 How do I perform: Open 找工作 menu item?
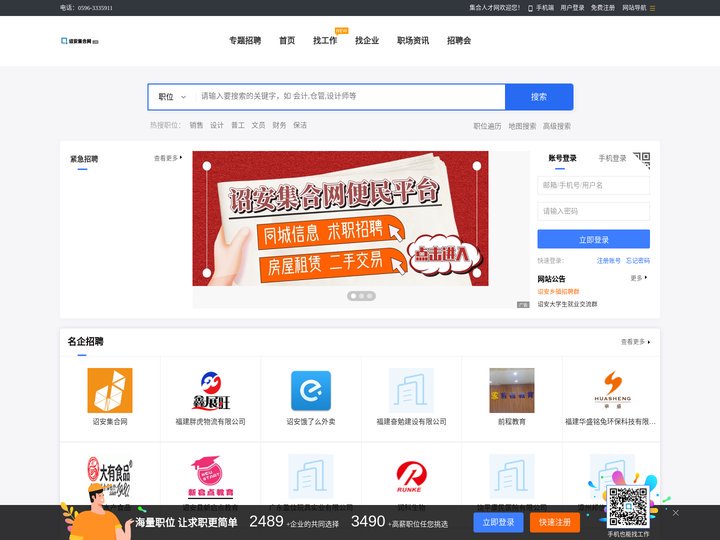(x=325, y=40)
